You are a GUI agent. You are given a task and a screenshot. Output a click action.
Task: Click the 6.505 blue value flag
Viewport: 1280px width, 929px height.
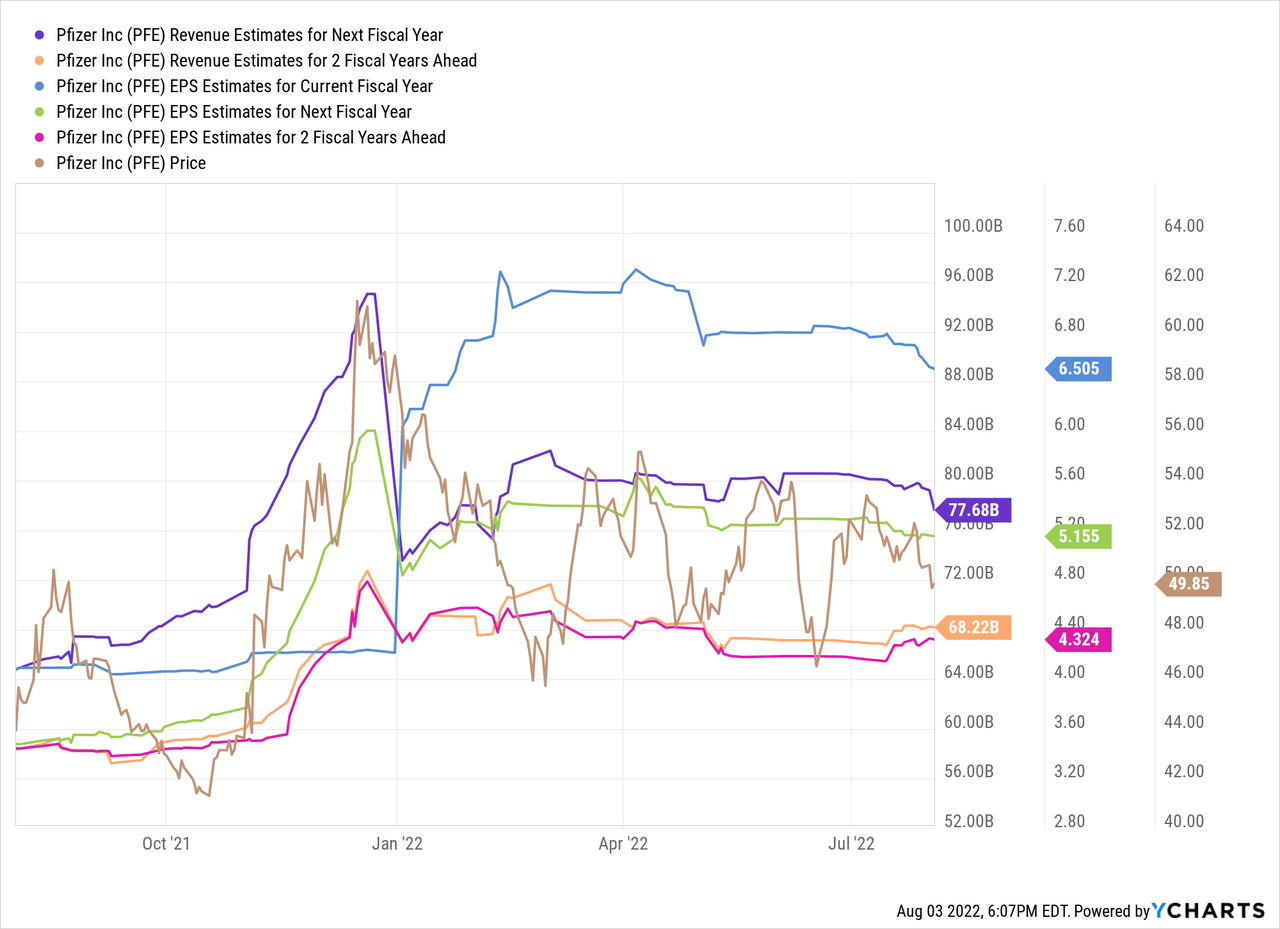click(1078, 369)
